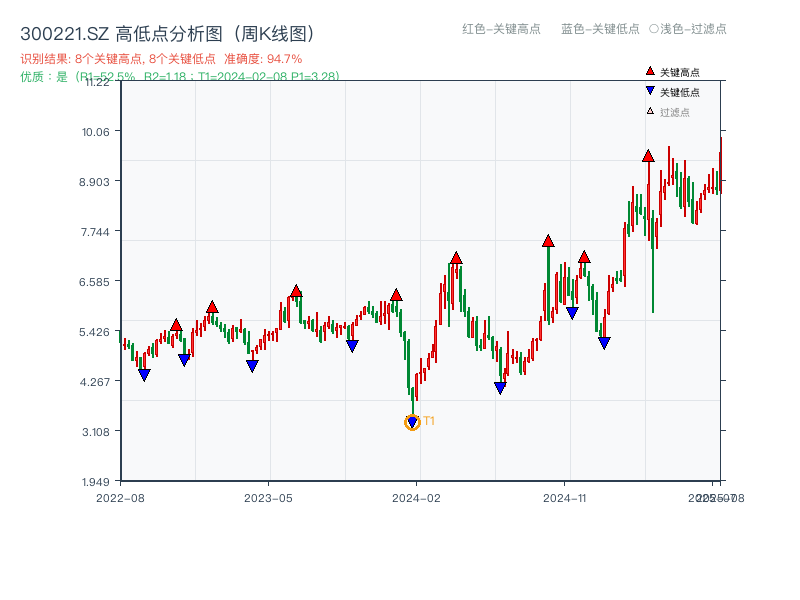Click red high marker just after 2024-11

point(584,257)
